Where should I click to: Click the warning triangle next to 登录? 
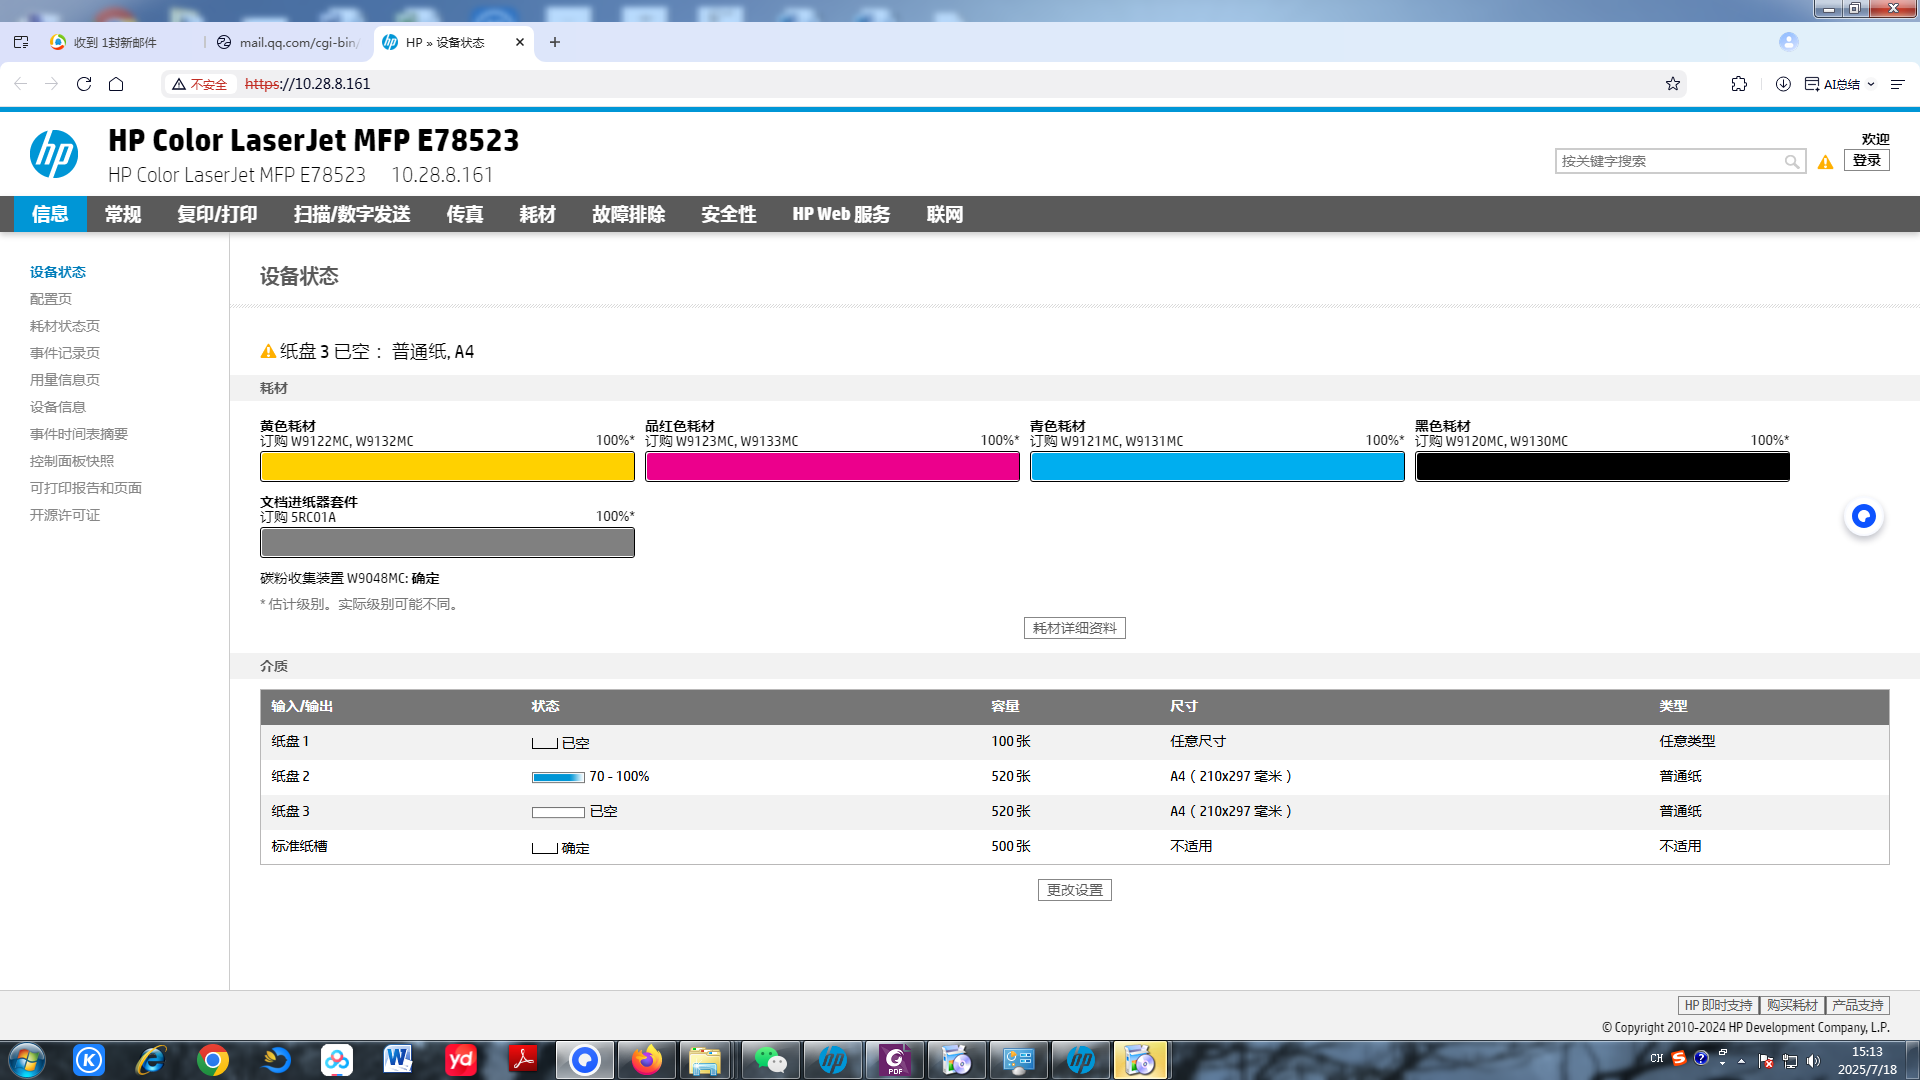1825,162
